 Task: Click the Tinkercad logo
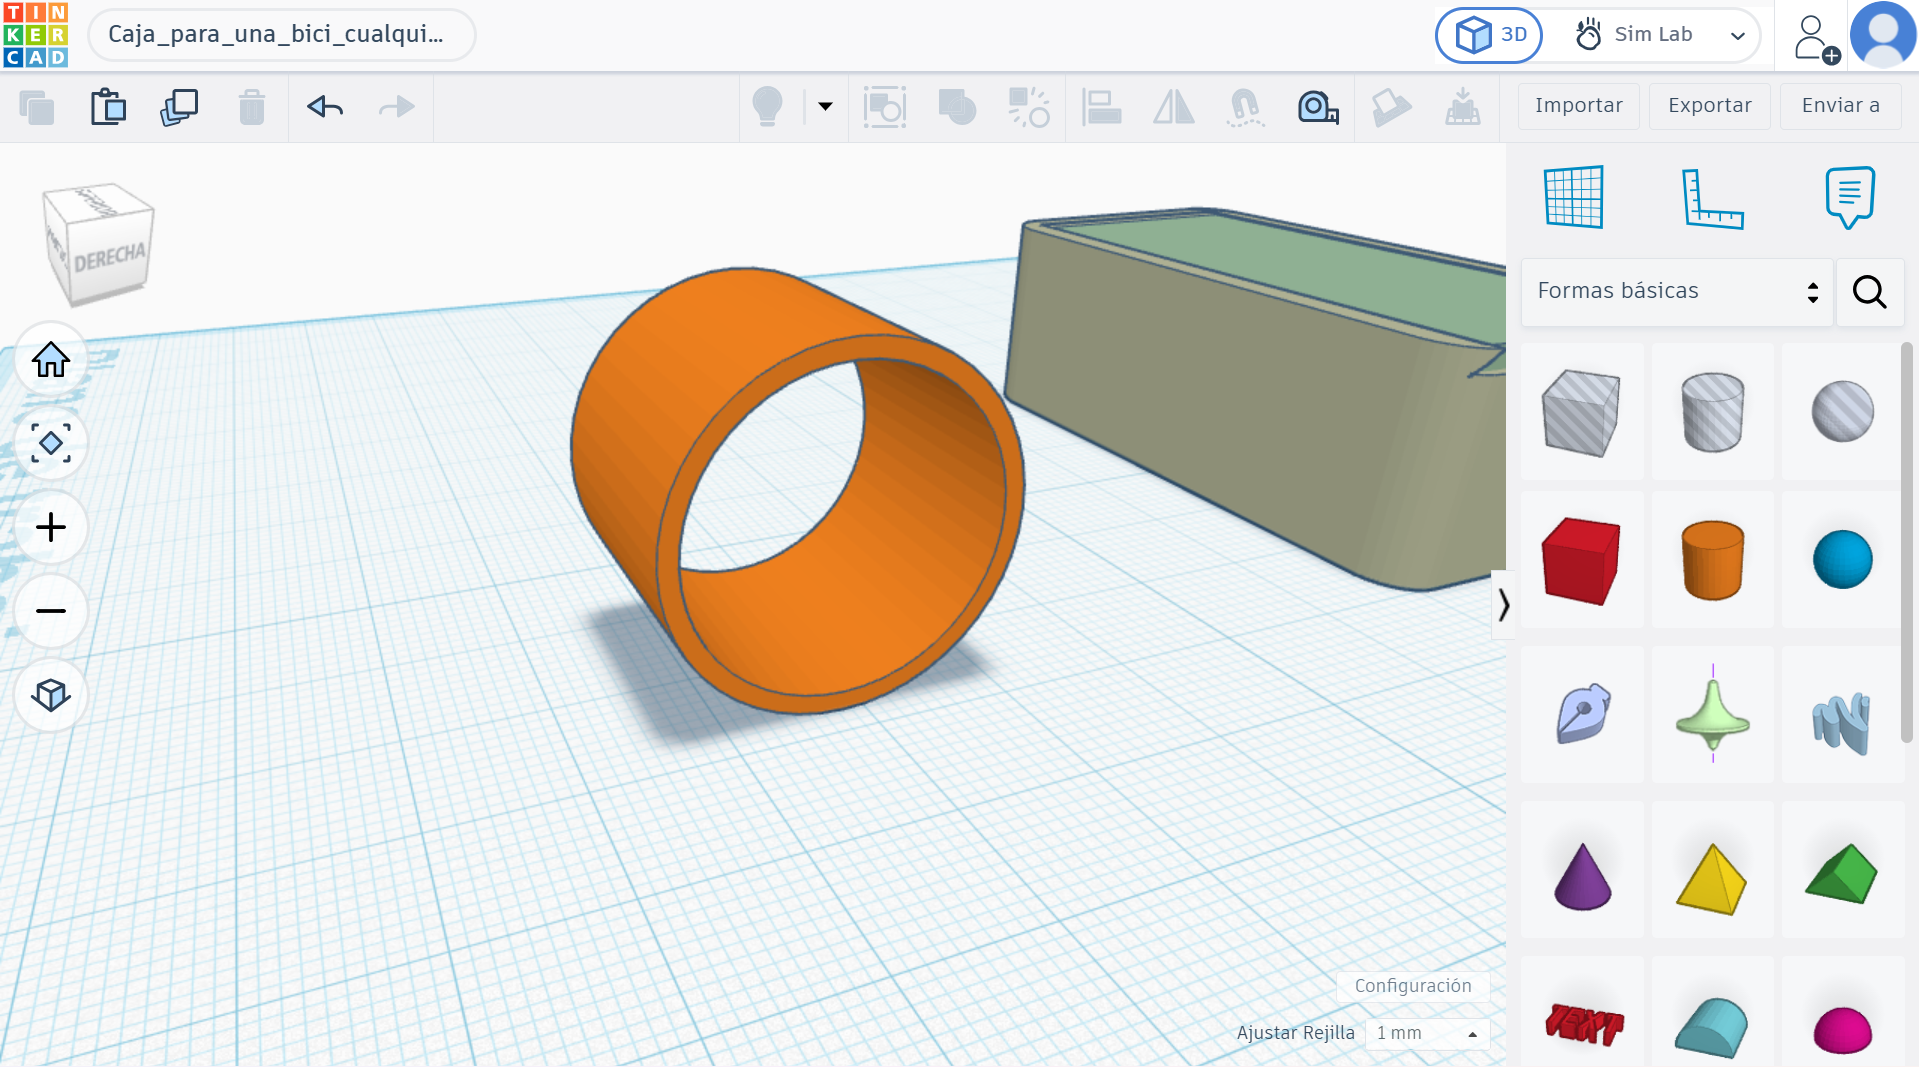36,35
